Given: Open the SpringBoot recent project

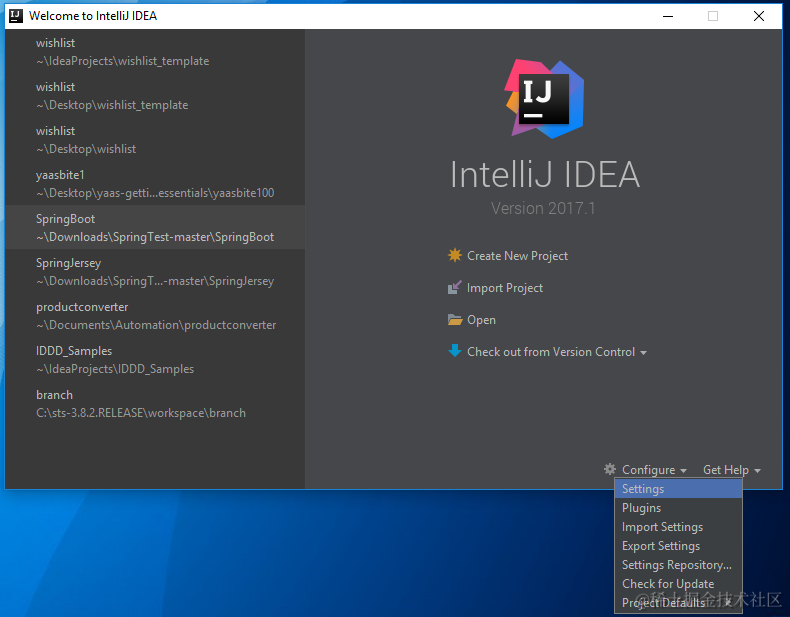Looking at the screenshot, I should [x=155, y=227].
